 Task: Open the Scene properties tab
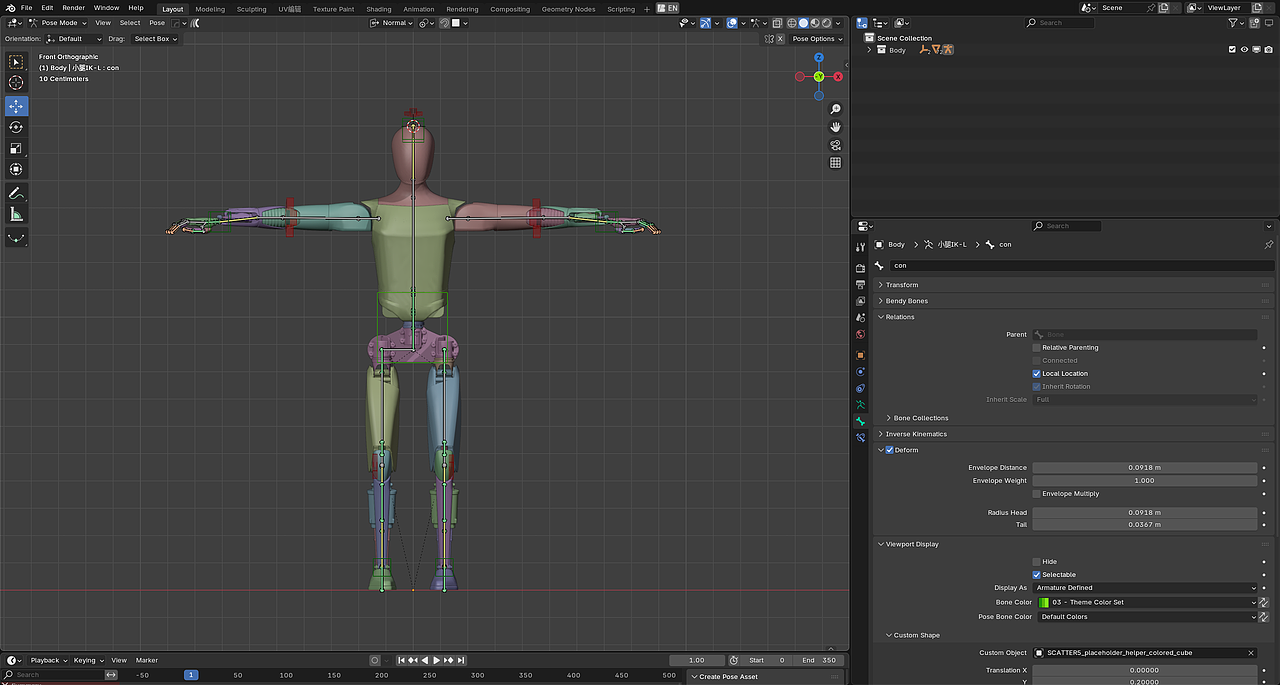(x=860, y=318)
